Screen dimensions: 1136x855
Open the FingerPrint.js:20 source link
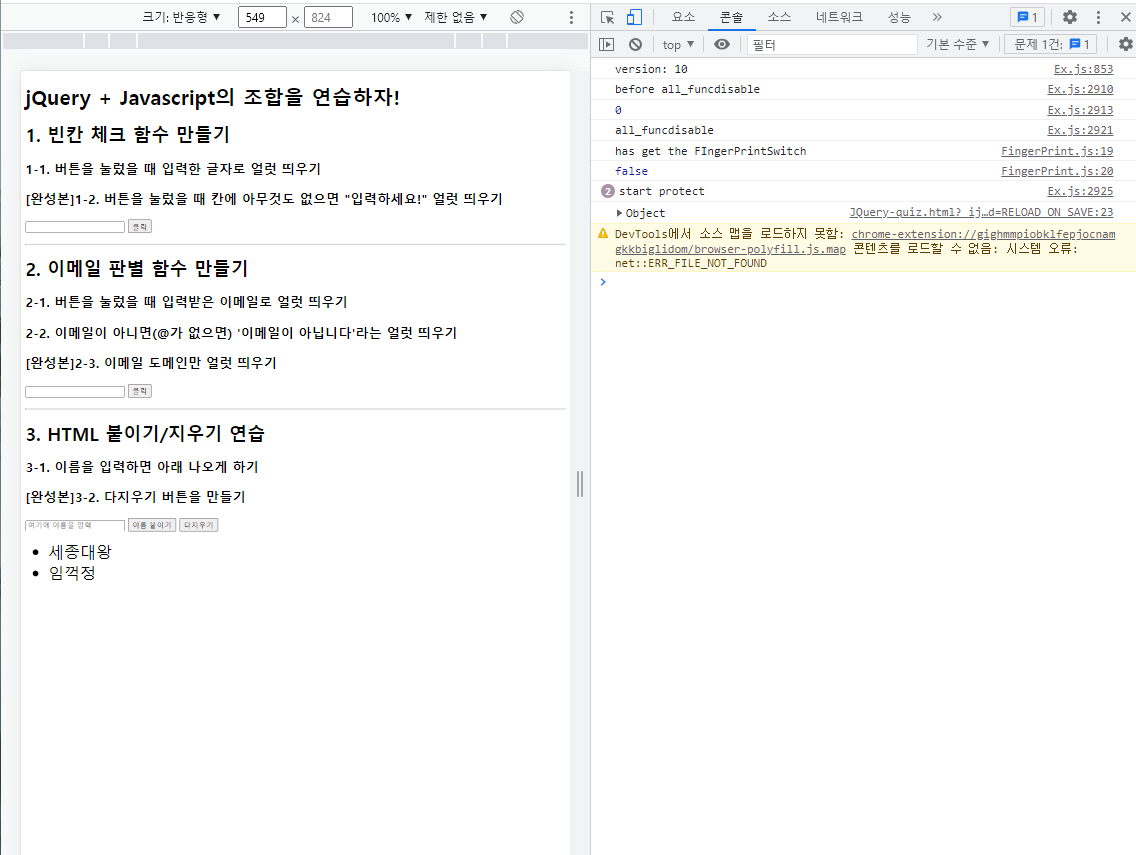[x=1057, y=171]
